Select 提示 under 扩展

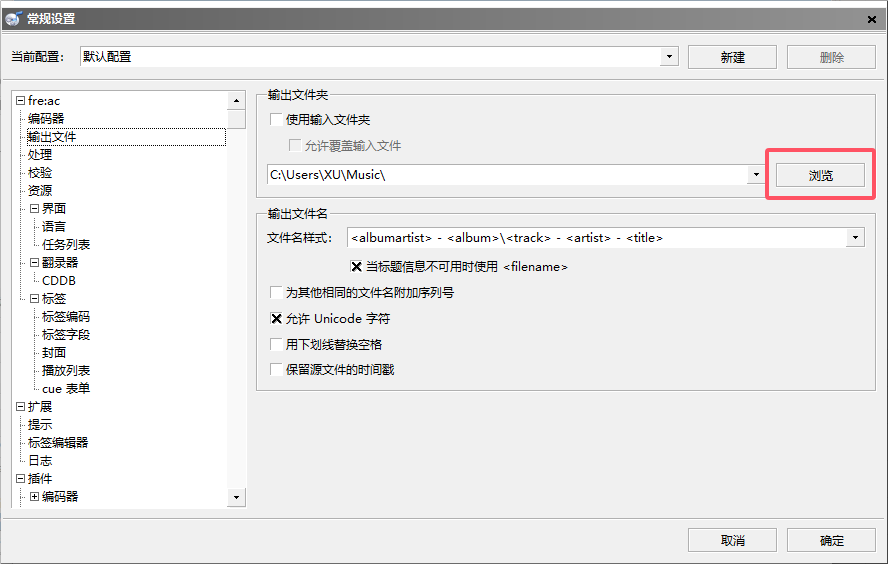pos(40,424)
